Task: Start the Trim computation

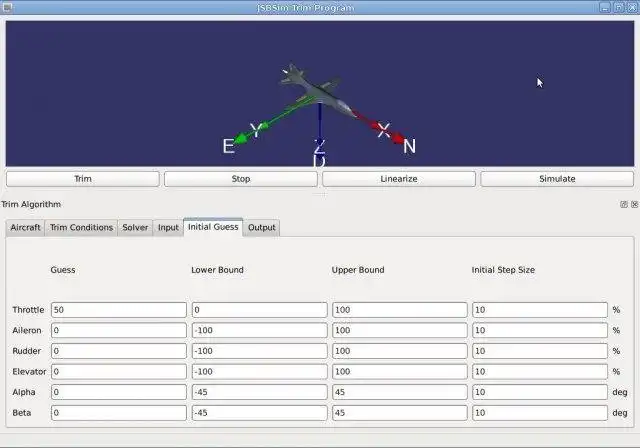Action: tap(82, 179)
